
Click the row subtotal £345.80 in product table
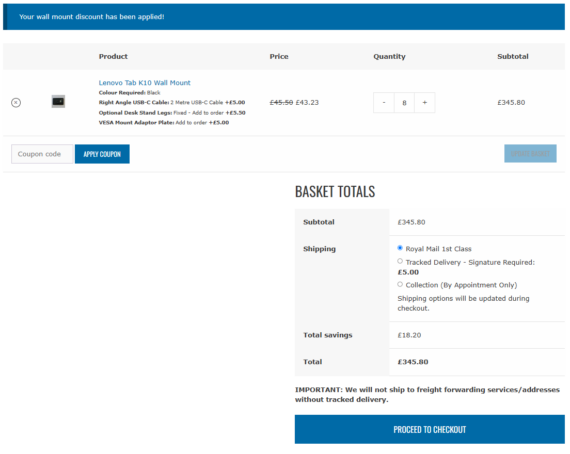tap(511, 103)
